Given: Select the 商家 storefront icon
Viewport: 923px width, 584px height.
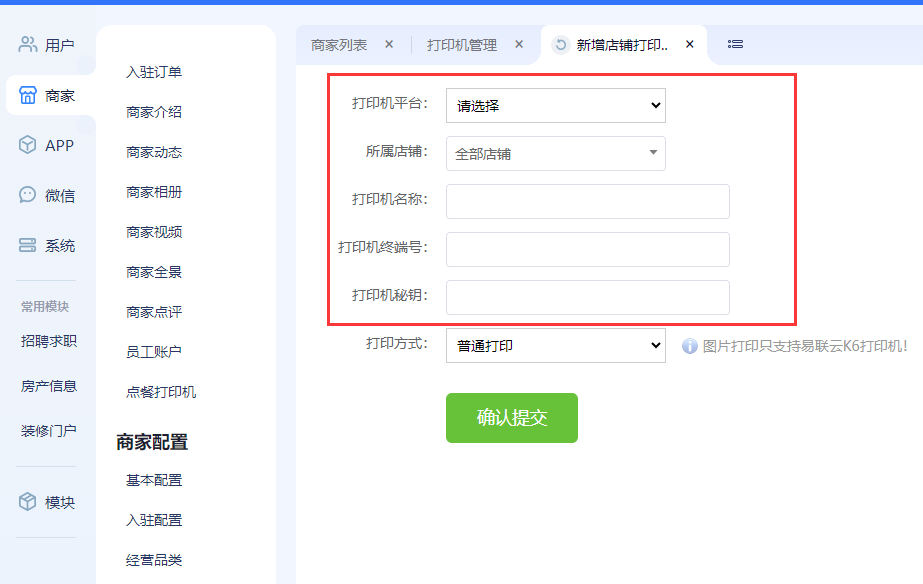Looking at the screenshot, I should click(x=28, y=95).
